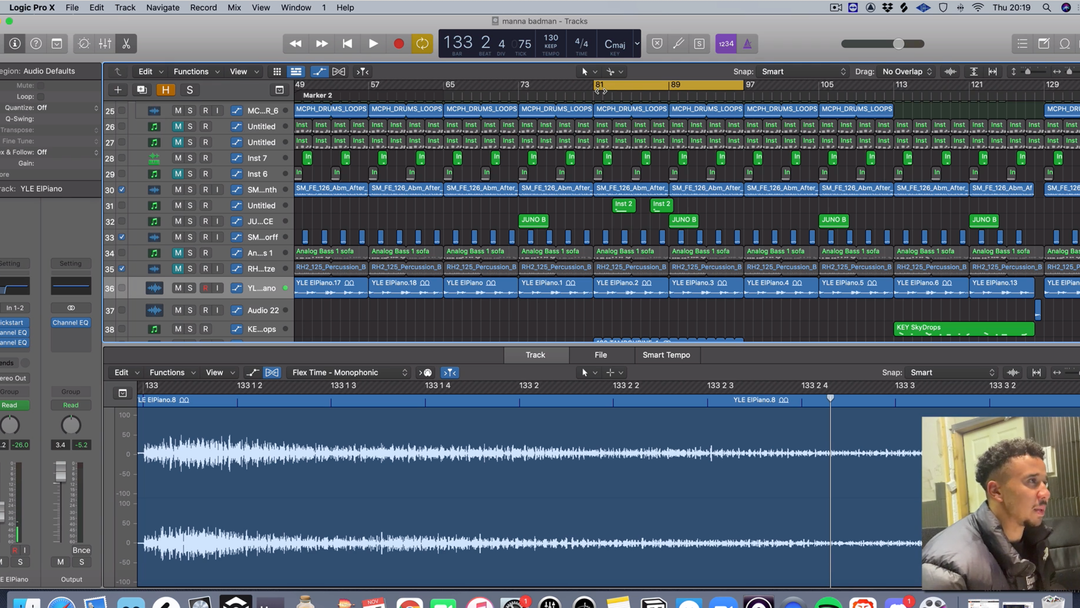The width and height of the screenshot is (1080, 608).
Task: Open the Mixer from the control bar
Action: click(x=105, y=44)
